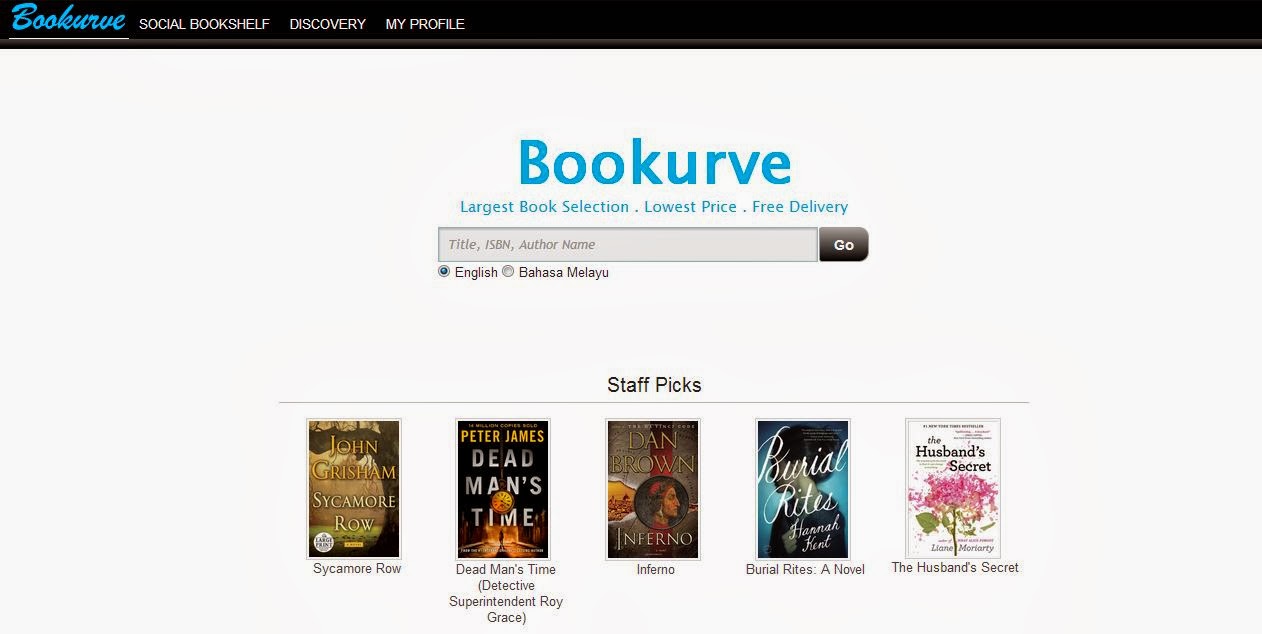Open The Husband's Secret book cover

[953, 488]
